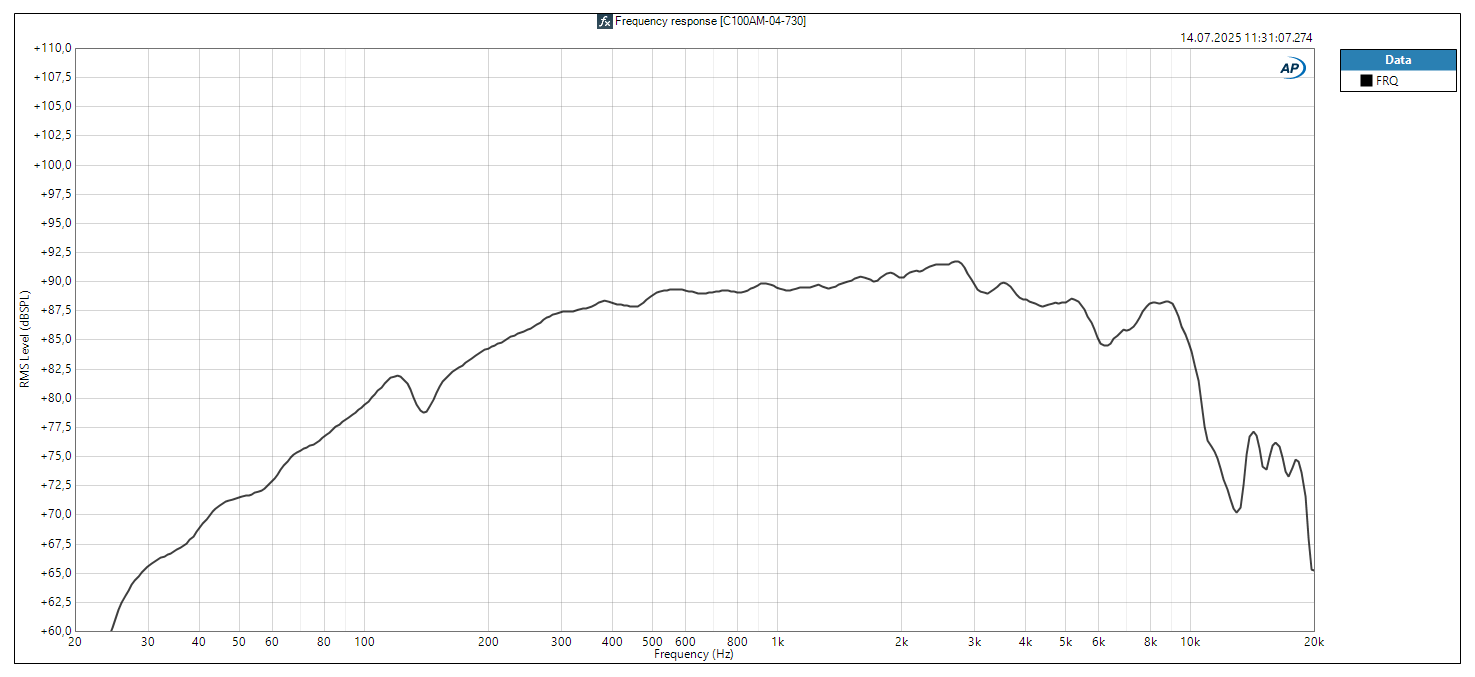Click the fx icon beside the graph title

tap(604, 21)
